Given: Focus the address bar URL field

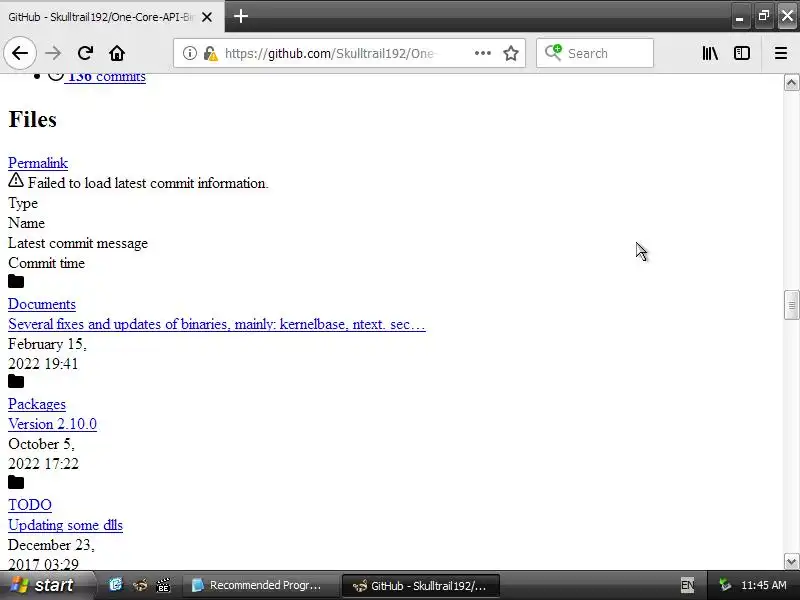Looking at the screenshot, I should 349,53.
